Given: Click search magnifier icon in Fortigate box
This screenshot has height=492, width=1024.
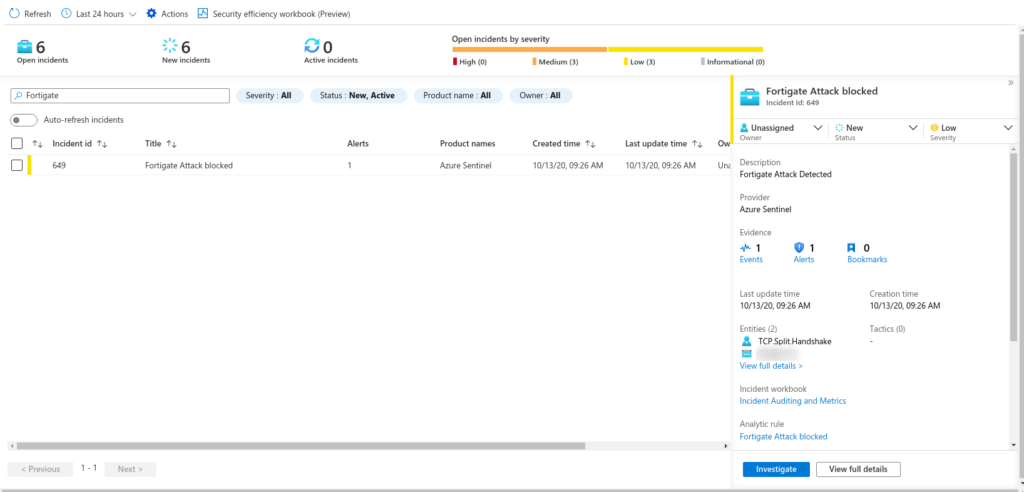Looking at the screenshot, I should 18,95.
